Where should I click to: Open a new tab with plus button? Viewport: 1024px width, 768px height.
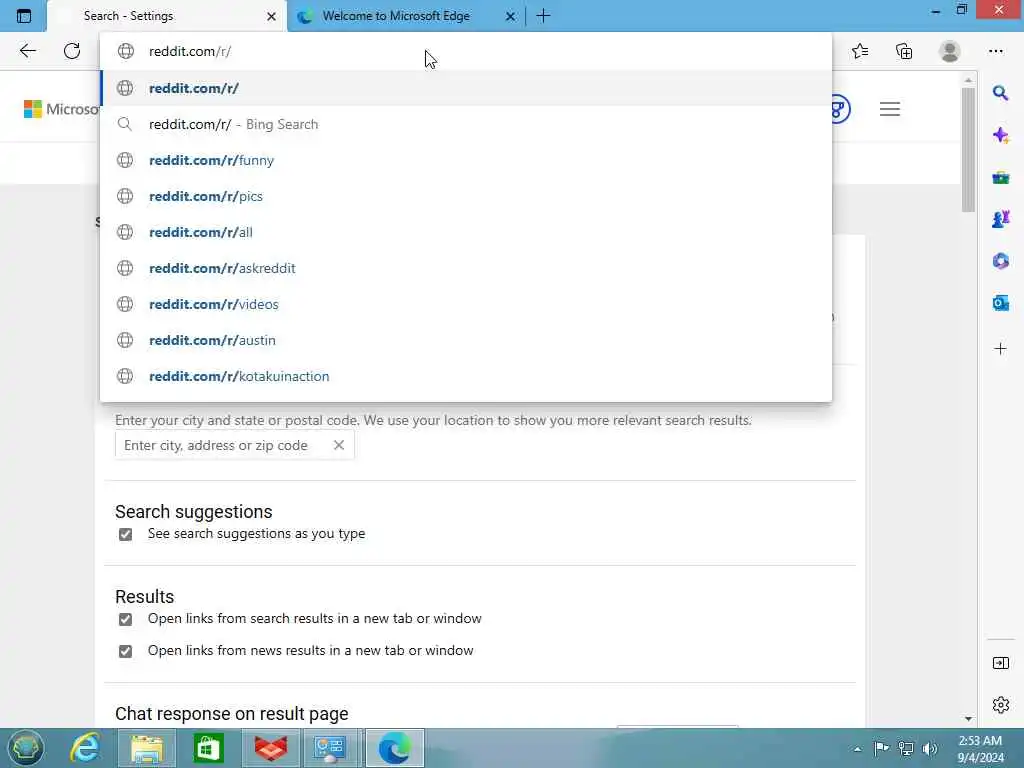click(543, 16)
